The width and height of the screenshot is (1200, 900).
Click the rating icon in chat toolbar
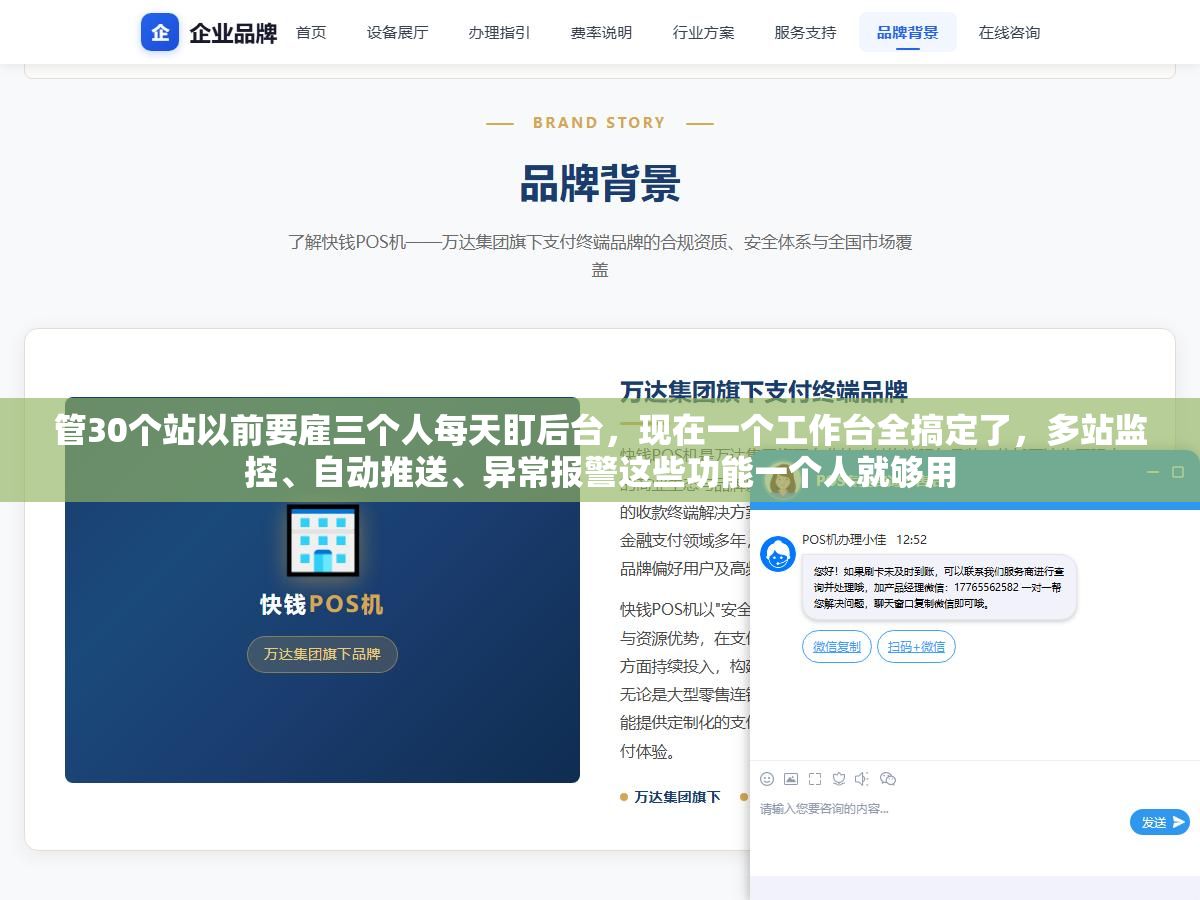tap(839, 779)
